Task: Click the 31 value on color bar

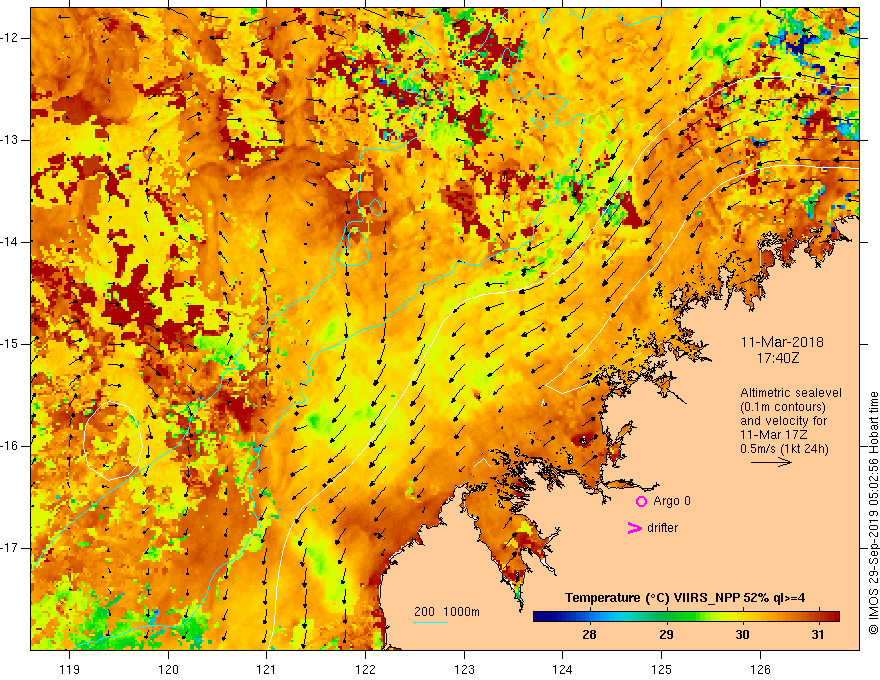Action: (818, 635)
